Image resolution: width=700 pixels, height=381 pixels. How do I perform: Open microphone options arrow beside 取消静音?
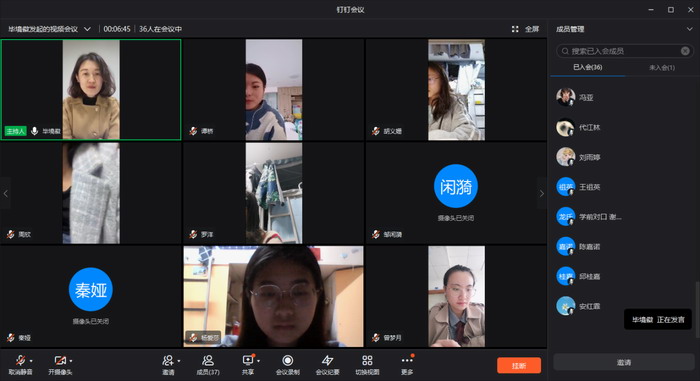[31, 361]
